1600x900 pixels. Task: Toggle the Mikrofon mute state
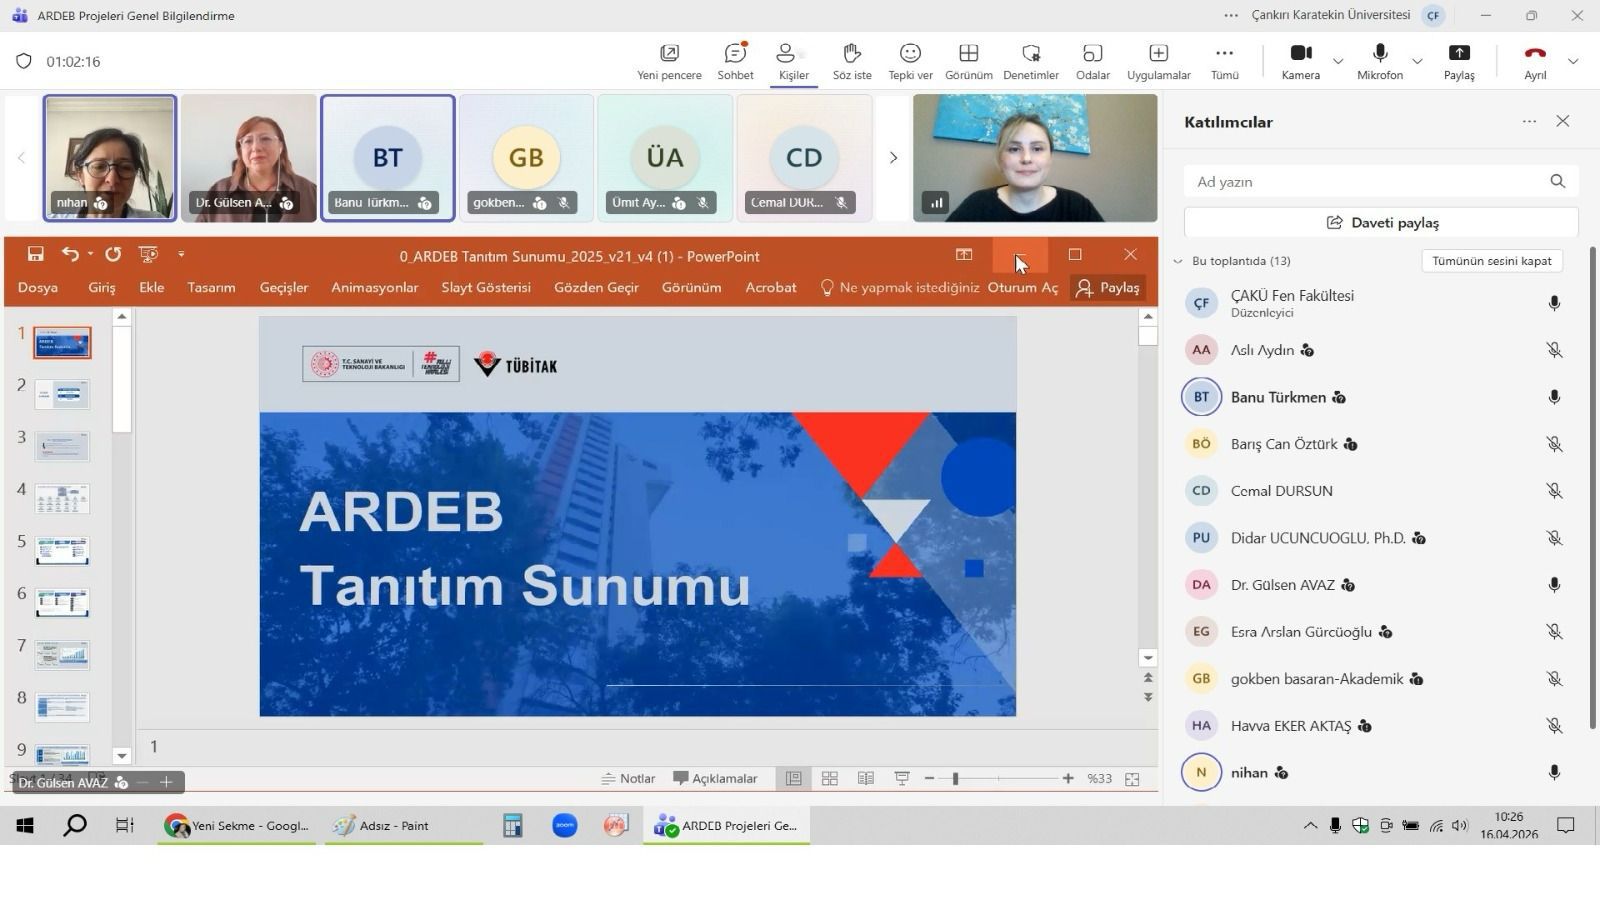coord(1380,54)
